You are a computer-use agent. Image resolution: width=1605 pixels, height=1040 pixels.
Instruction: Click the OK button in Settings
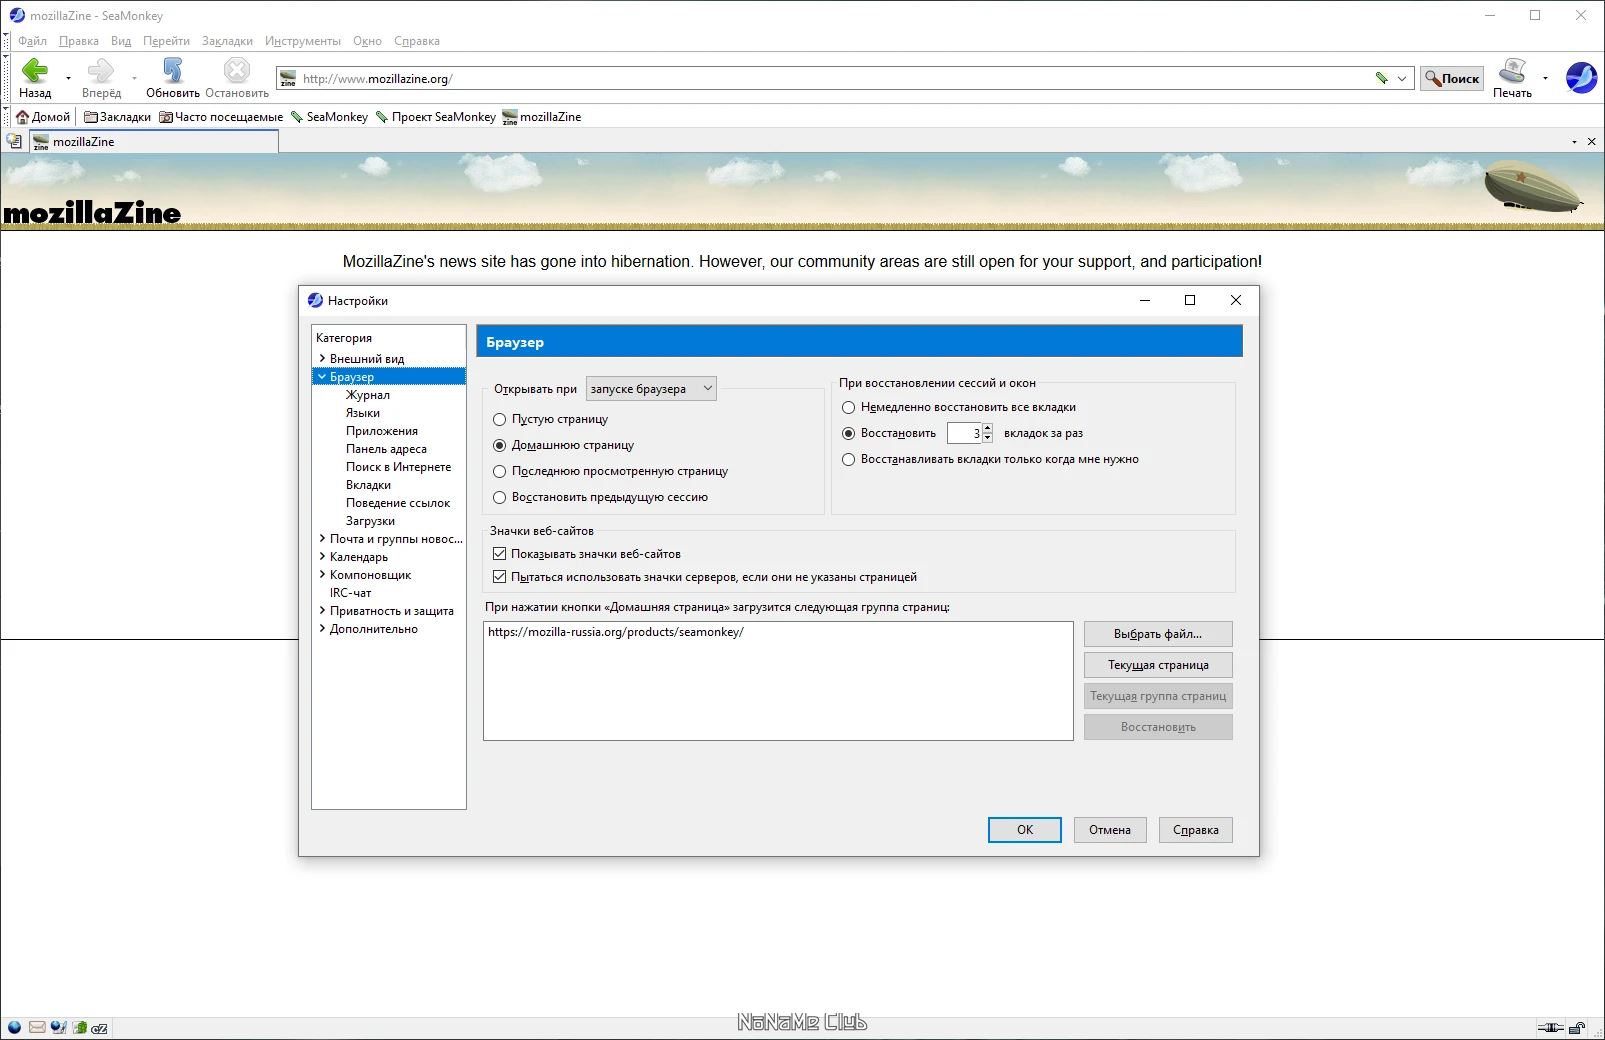pyautogui.click(x=1025, y=830)
